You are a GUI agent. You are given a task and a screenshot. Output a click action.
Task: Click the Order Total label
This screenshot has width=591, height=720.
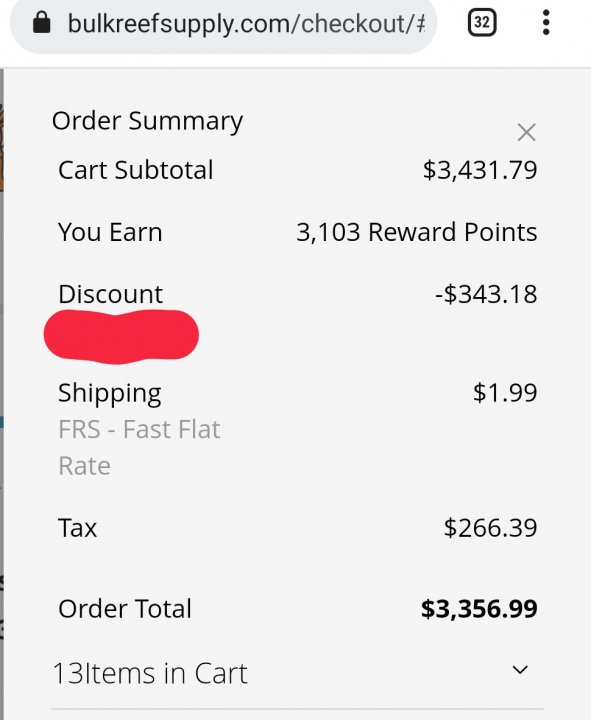pos(125,609)
